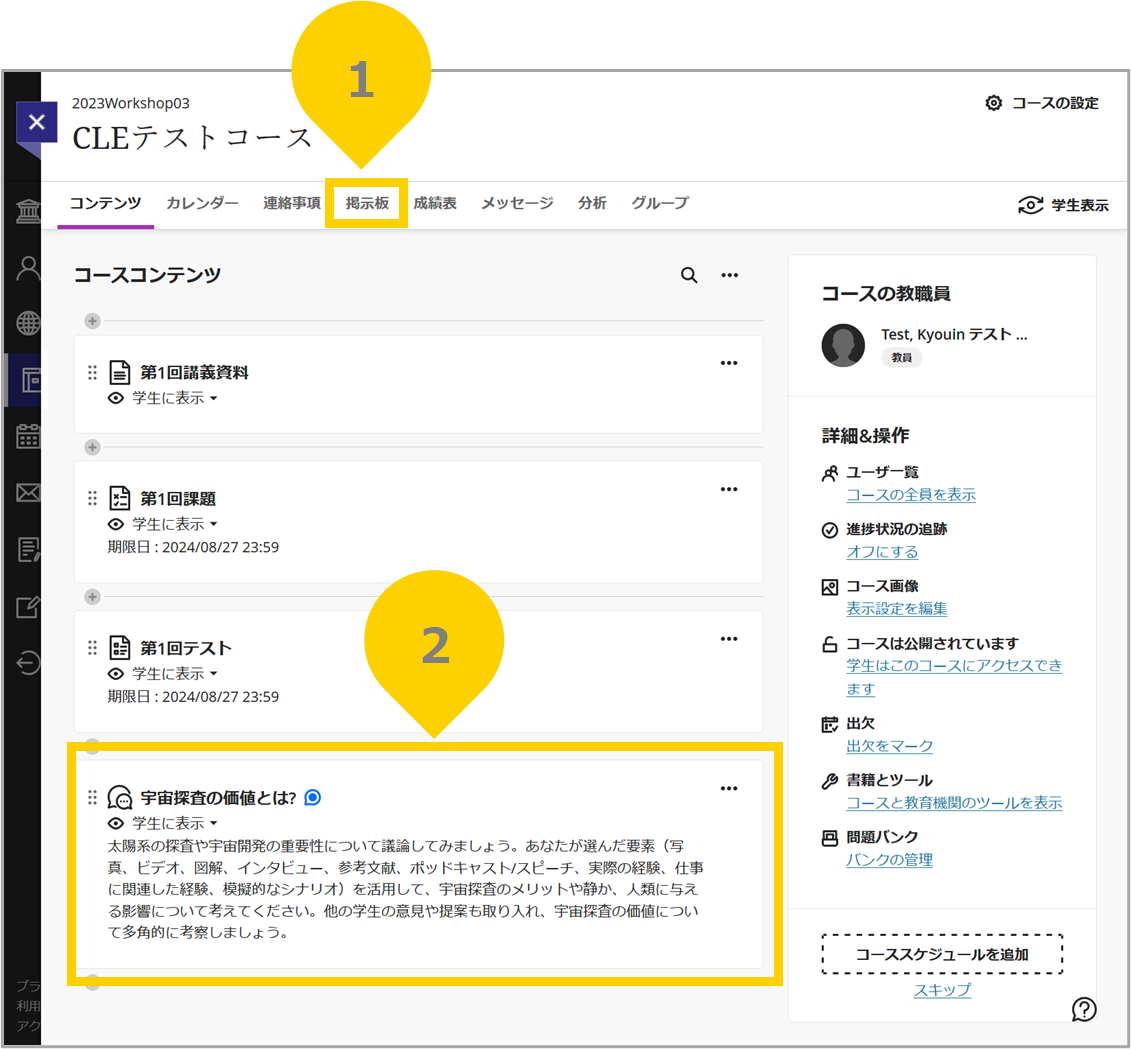The width and height of the screenshot is (1131, 1049).
Task: Select the カレンダー tab
Action: (x=202, y=203)
